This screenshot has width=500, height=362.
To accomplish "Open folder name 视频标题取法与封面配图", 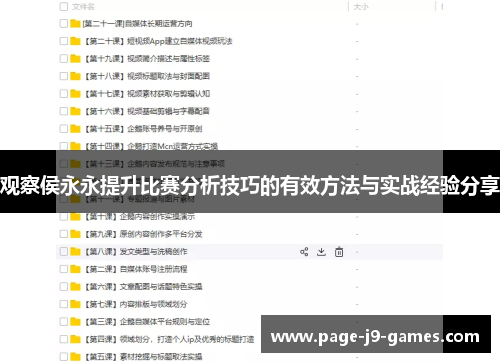I will [x=168, y=76].
